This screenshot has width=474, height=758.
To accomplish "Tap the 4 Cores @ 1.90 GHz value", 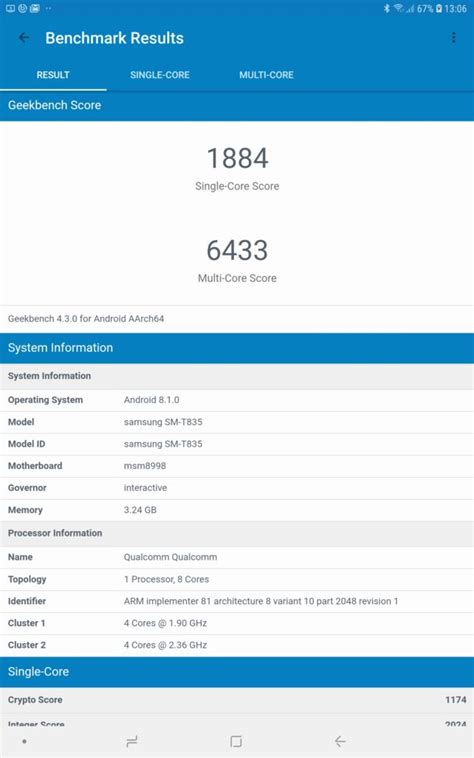I will (165, 623).
